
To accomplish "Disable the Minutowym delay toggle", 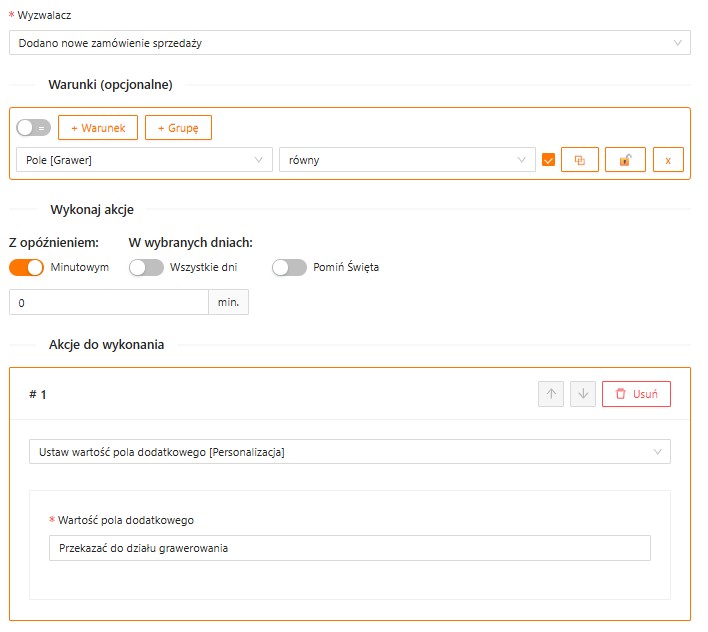I will (27, 267).
